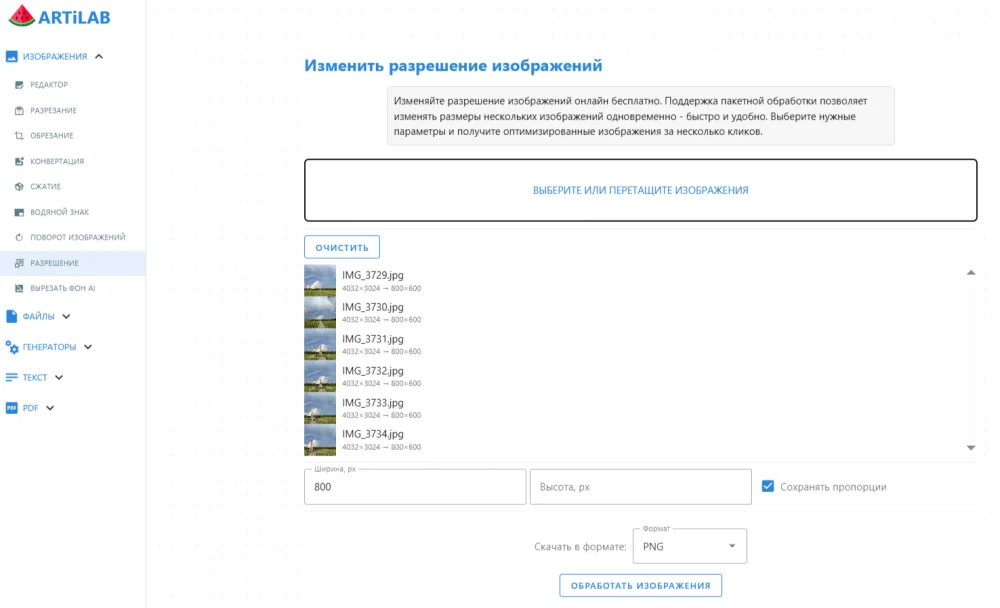This screenshot has height=608, width=1000.
Task: Click the file list scroll-up arrow
Action: (971, 273)
